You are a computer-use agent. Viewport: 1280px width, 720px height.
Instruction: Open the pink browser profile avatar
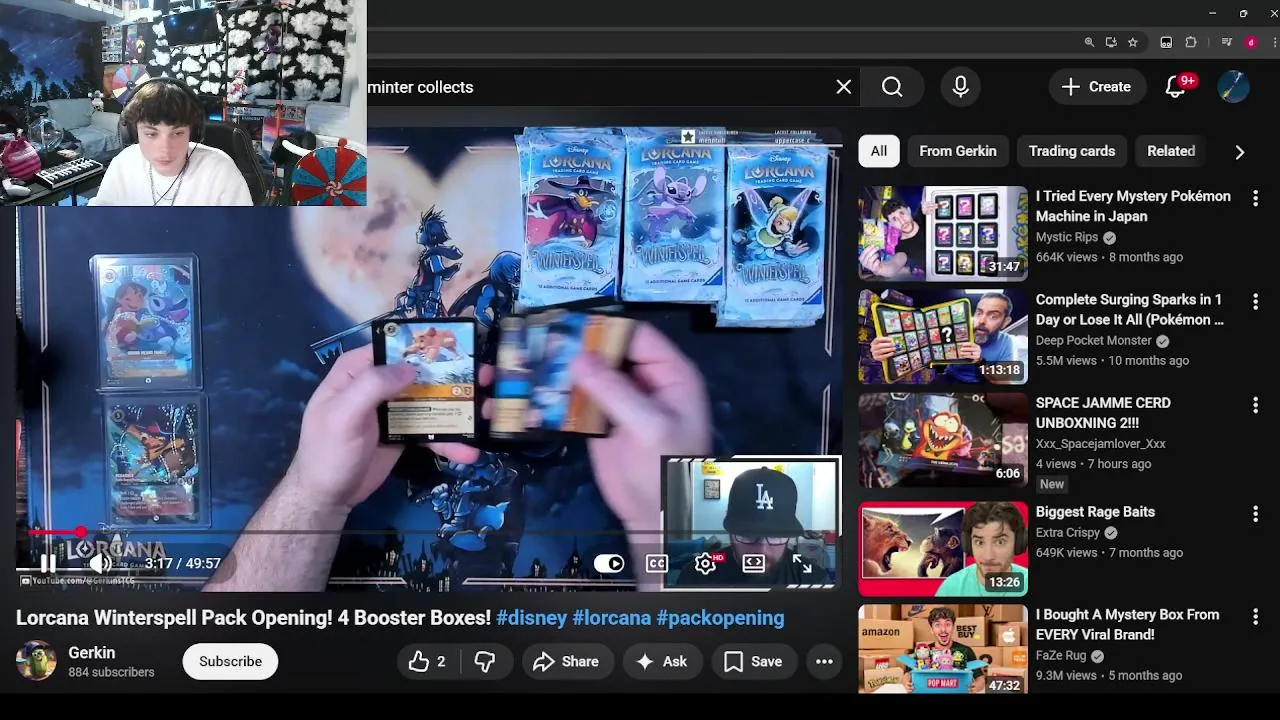1251,42
